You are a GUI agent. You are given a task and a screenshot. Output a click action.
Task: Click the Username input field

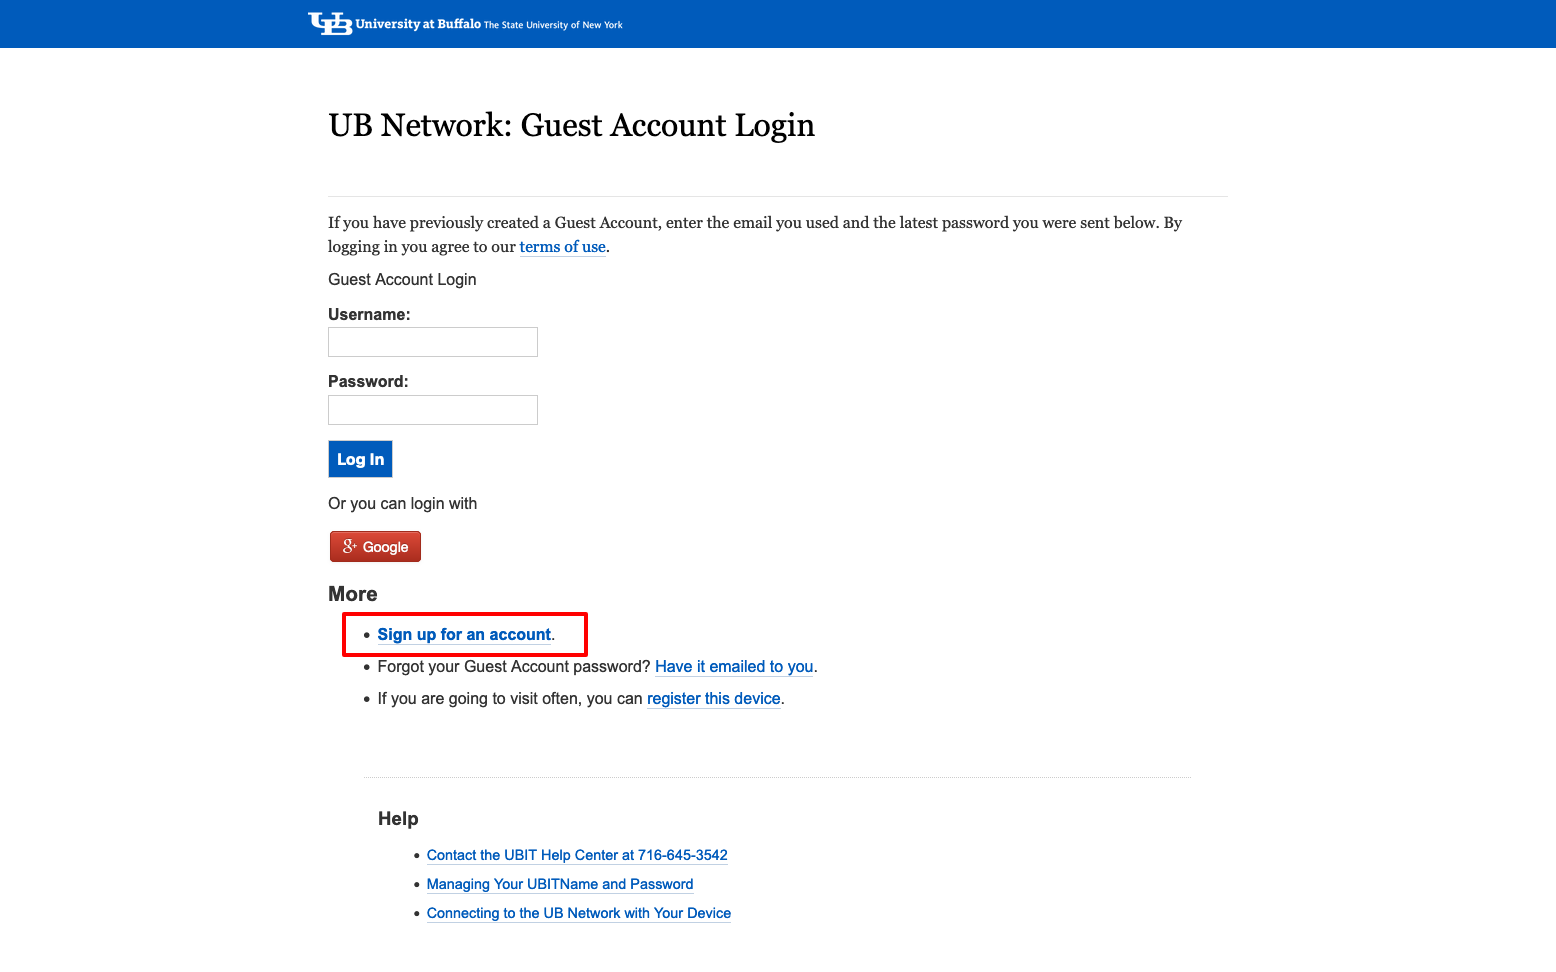[x=432, y=341]
